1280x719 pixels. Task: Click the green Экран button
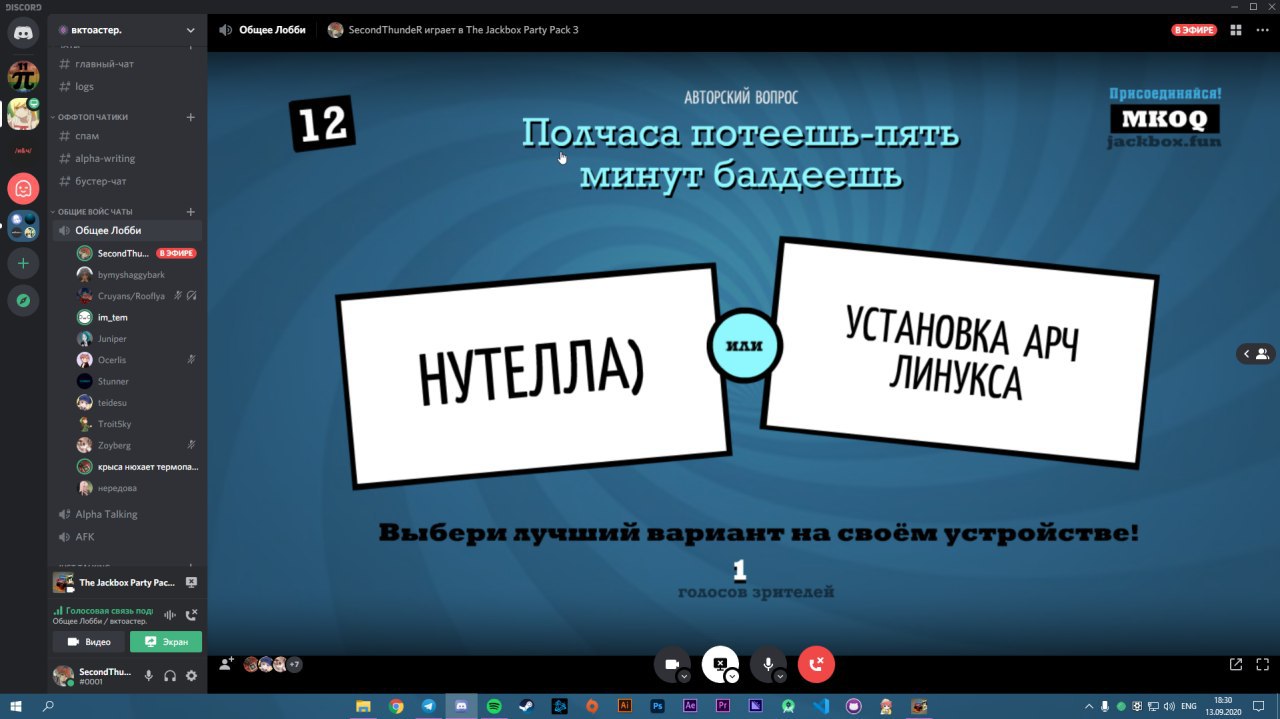166,642
